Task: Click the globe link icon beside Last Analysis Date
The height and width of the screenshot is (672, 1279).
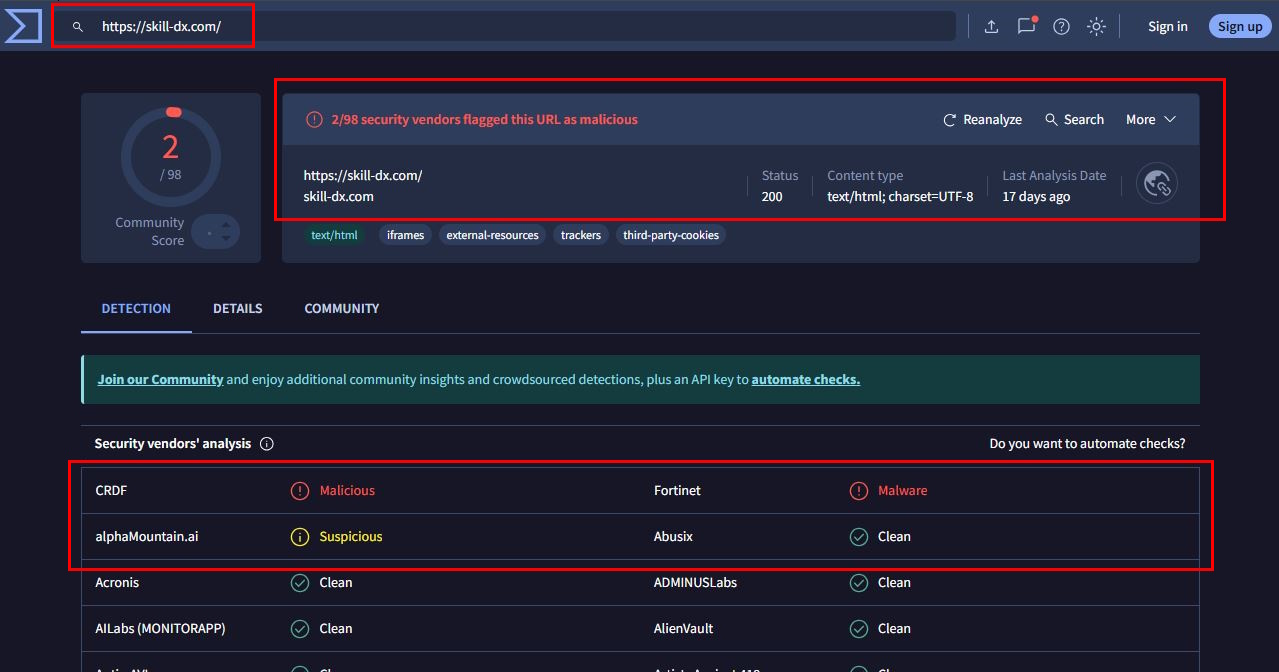Action: click(x=1157, y=185)
